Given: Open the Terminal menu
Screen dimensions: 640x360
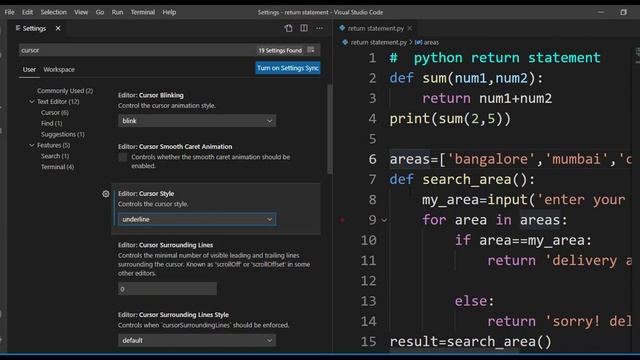Looking at the screenshot, I should [142, 12].
